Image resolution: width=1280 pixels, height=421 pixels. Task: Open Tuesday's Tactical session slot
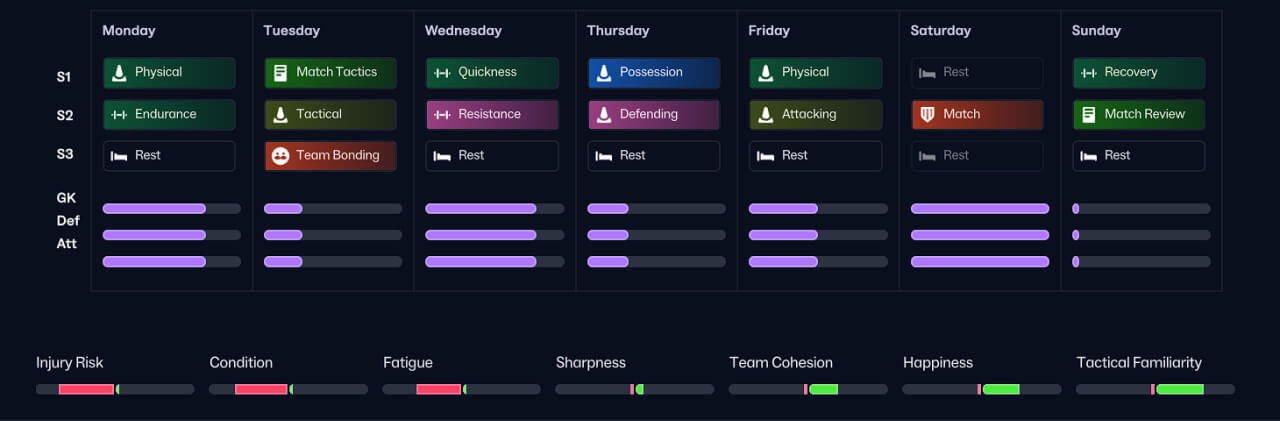330,114
